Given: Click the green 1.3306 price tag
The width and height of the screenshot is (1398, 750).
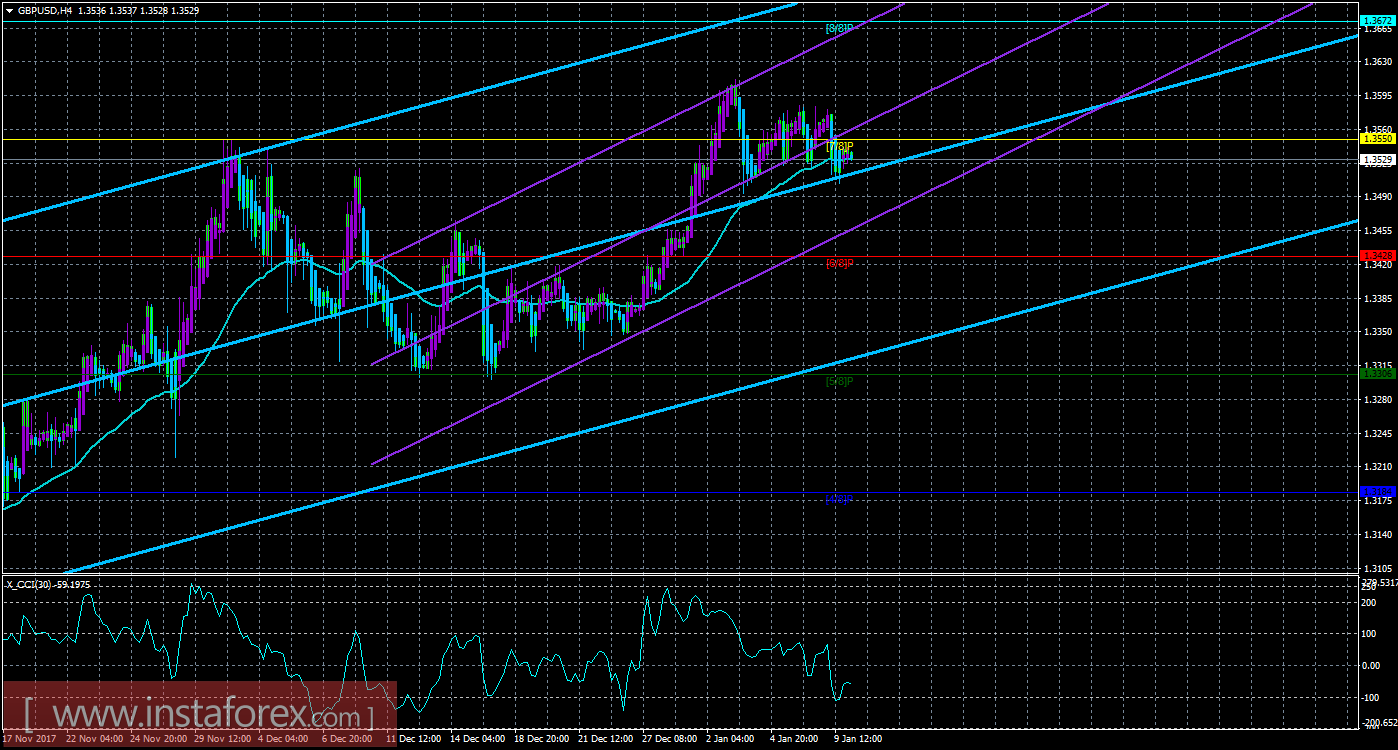Looking at the screenshot, I should [1377, 373].
